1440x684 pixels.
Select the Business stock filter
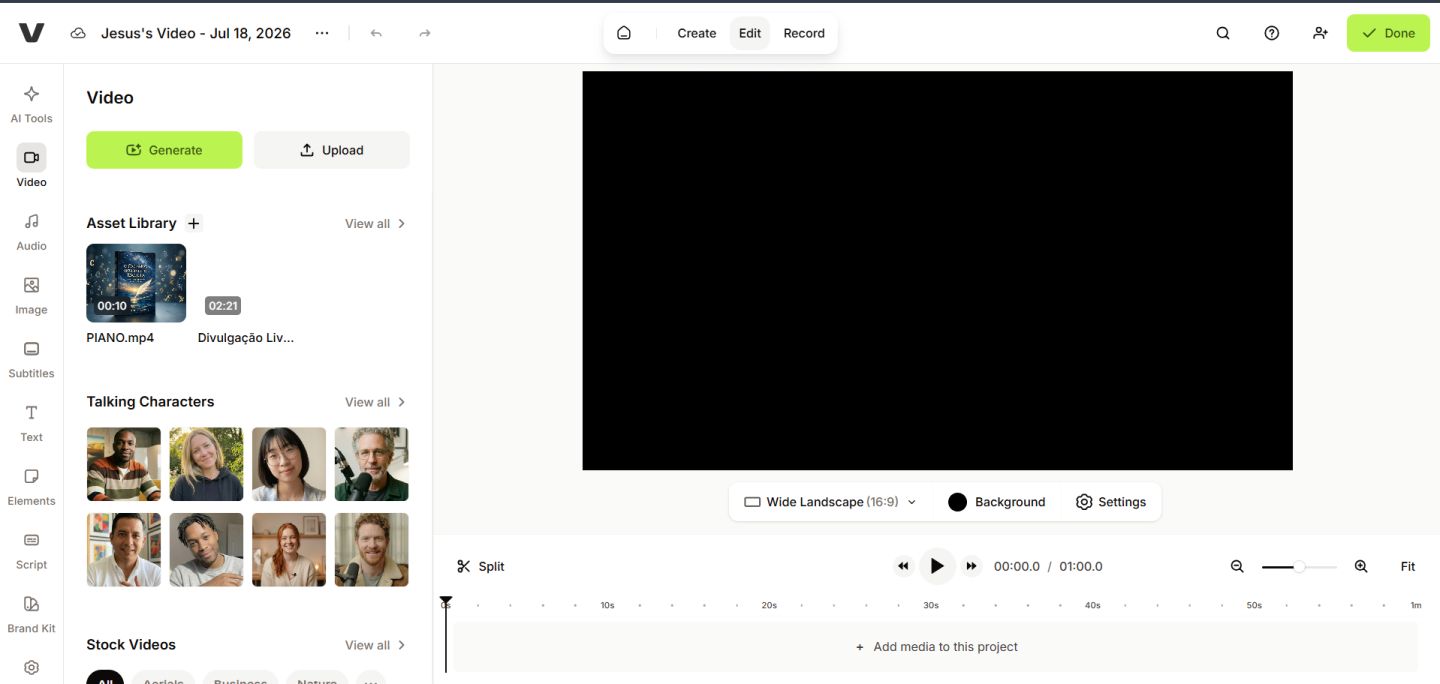240,678
